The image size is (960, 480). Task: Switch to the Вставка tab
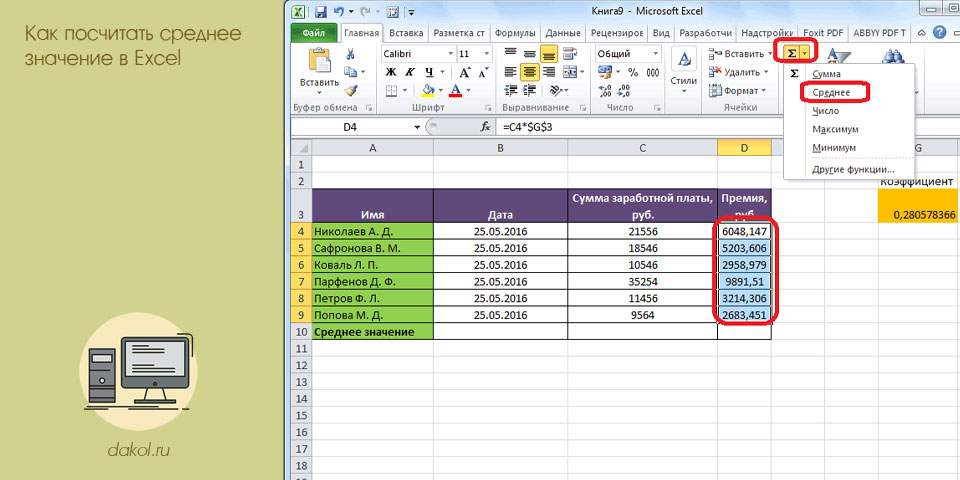(407, 32)
